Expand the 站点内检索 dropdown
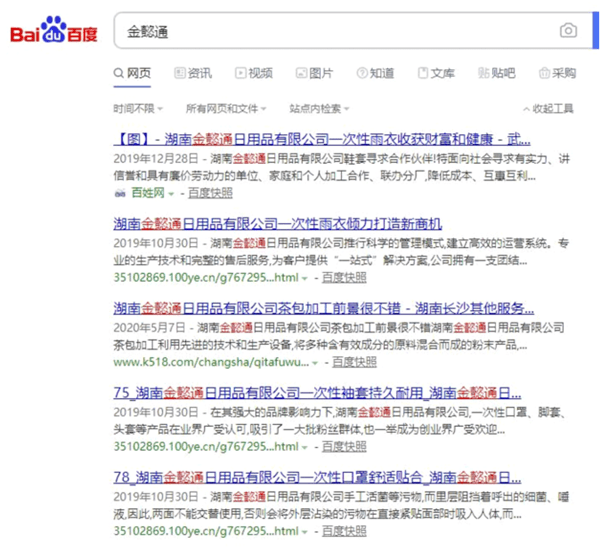The width and height of the screenshot is (600, 551). pos(319,109)
